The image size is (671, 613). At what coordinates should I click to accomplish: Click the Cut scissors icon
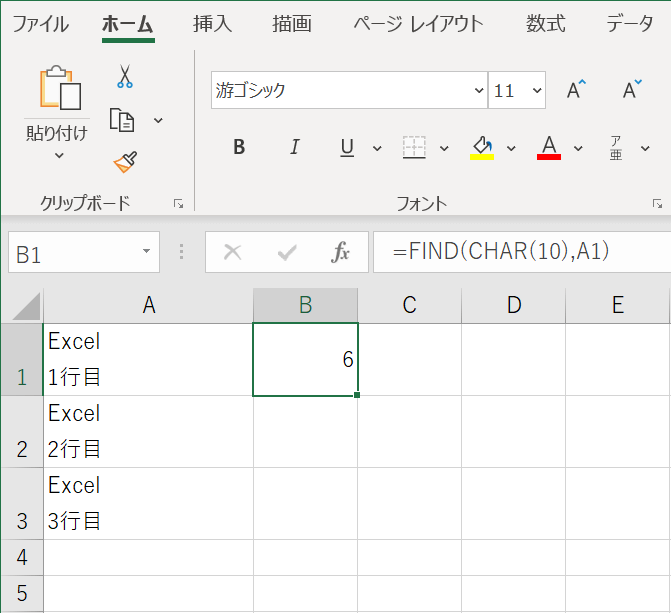tap(125, 76)
